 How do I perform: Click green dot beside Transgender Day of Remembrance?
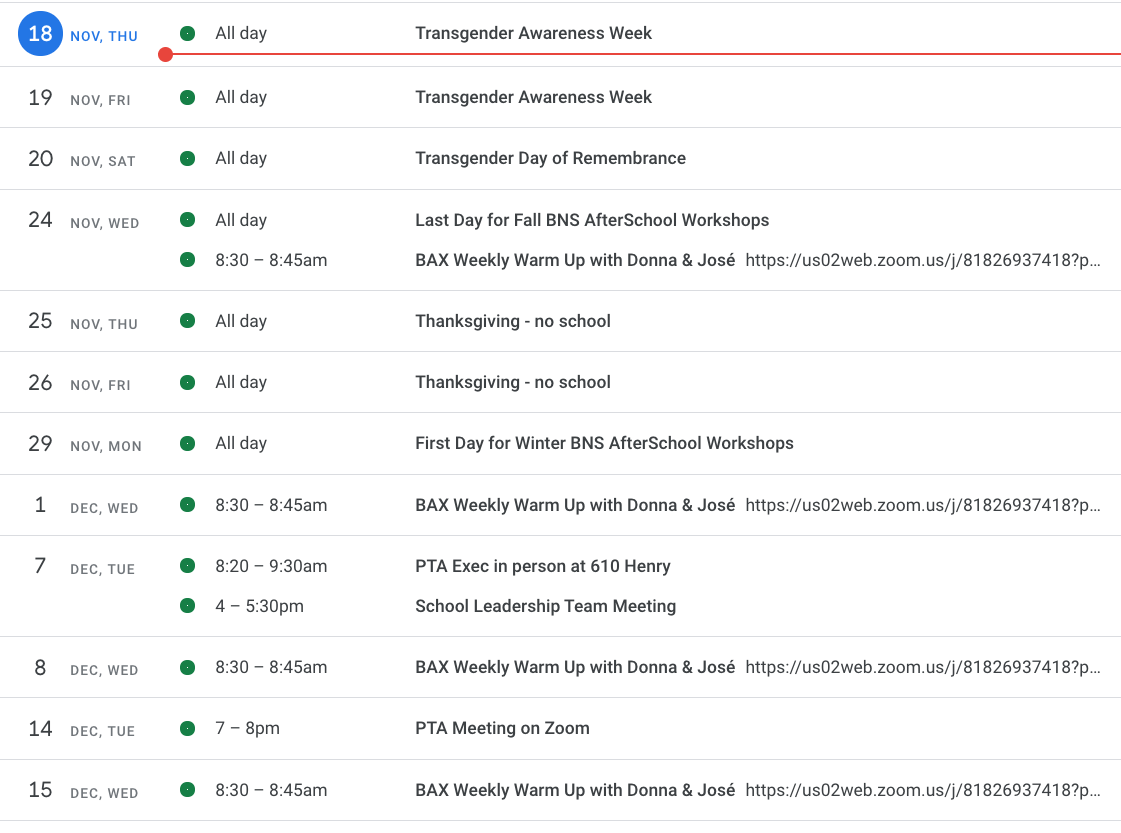187,158
